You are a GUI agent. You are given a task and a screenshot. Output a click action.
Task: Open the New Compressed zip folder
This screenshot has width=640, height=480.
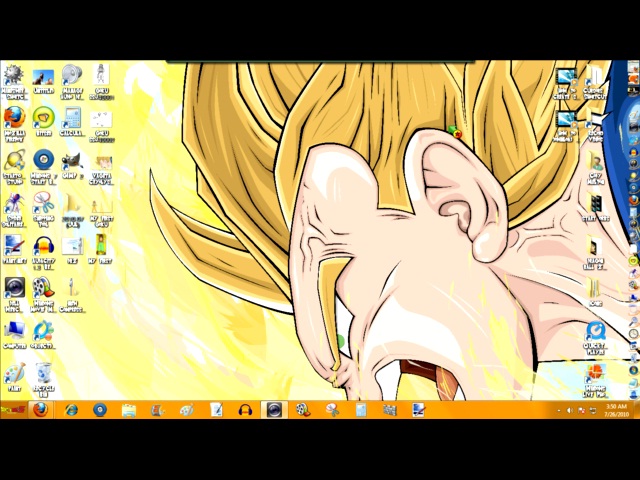[72, 295]
